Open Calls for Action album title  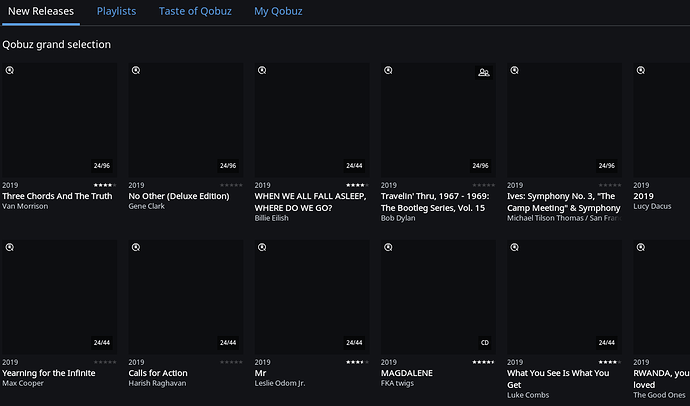(x=158, y=373)
